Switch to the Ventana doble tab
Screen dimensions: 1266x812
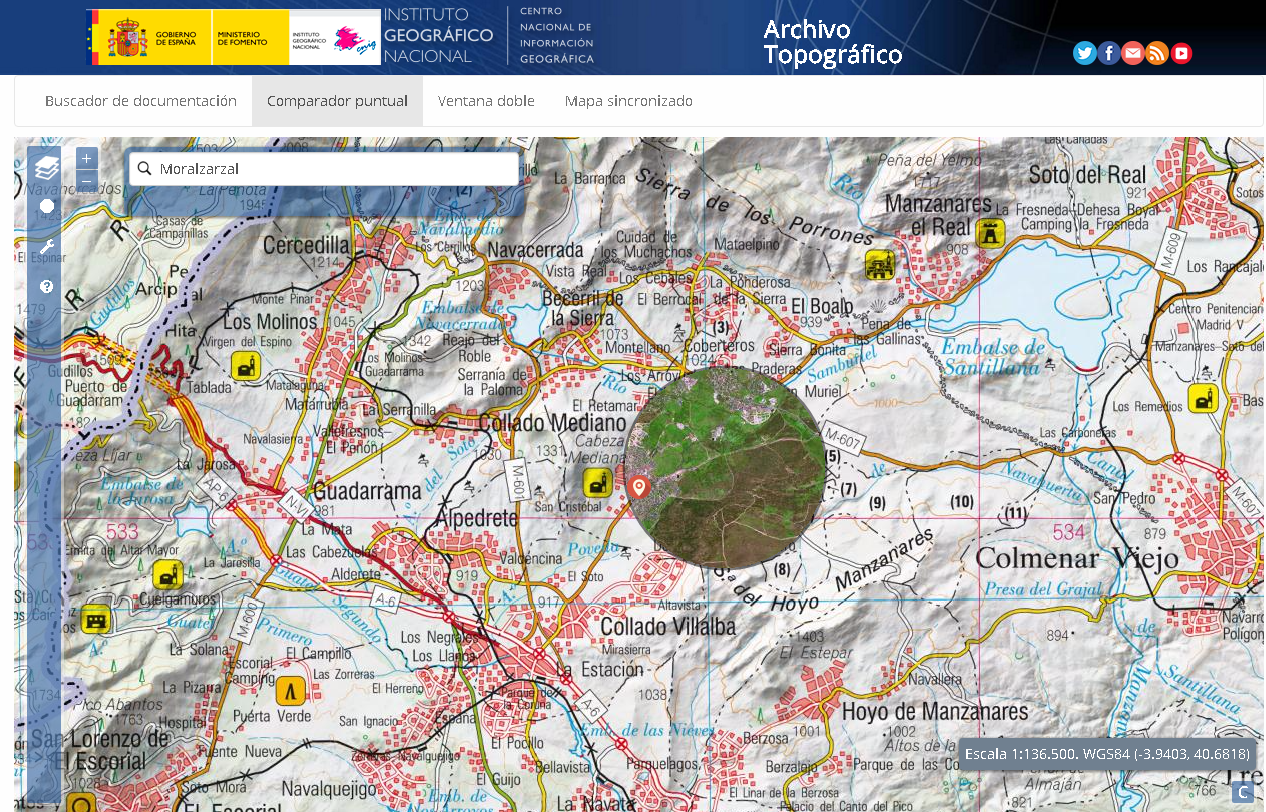[x=486, y=100]
